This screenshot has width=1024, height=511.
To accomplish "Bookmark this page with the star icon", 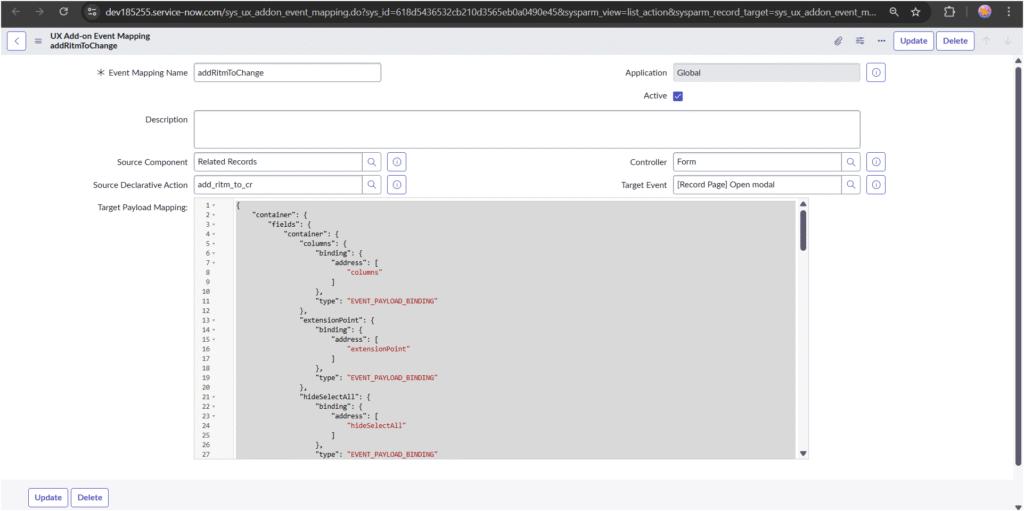I will [915, 12].
